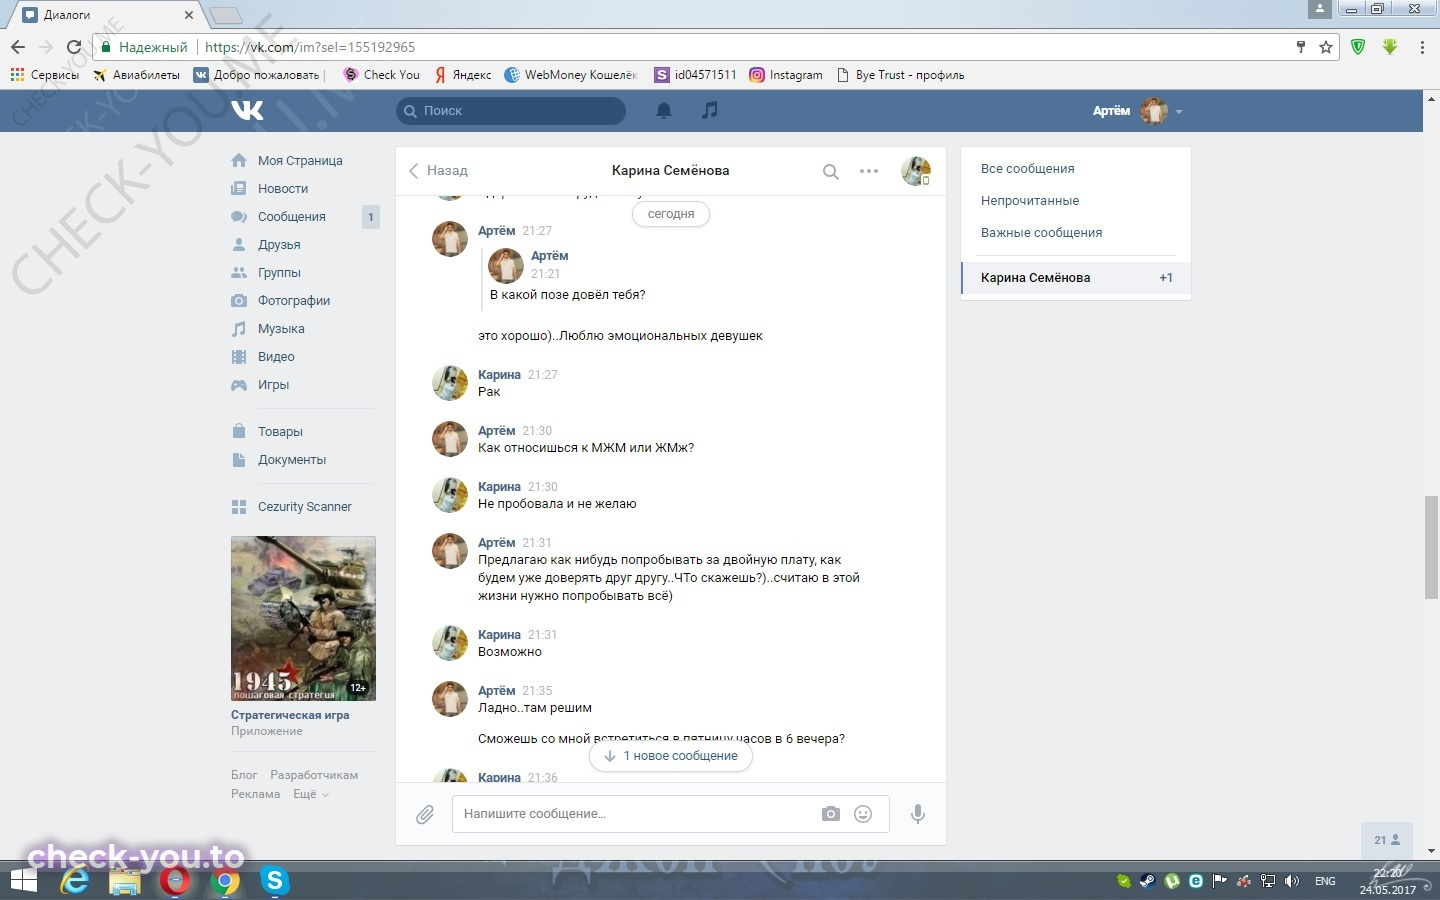The image size is (1440, 900).
Task: Click Назад to return to dialogs
Action: tap(438, 171)
